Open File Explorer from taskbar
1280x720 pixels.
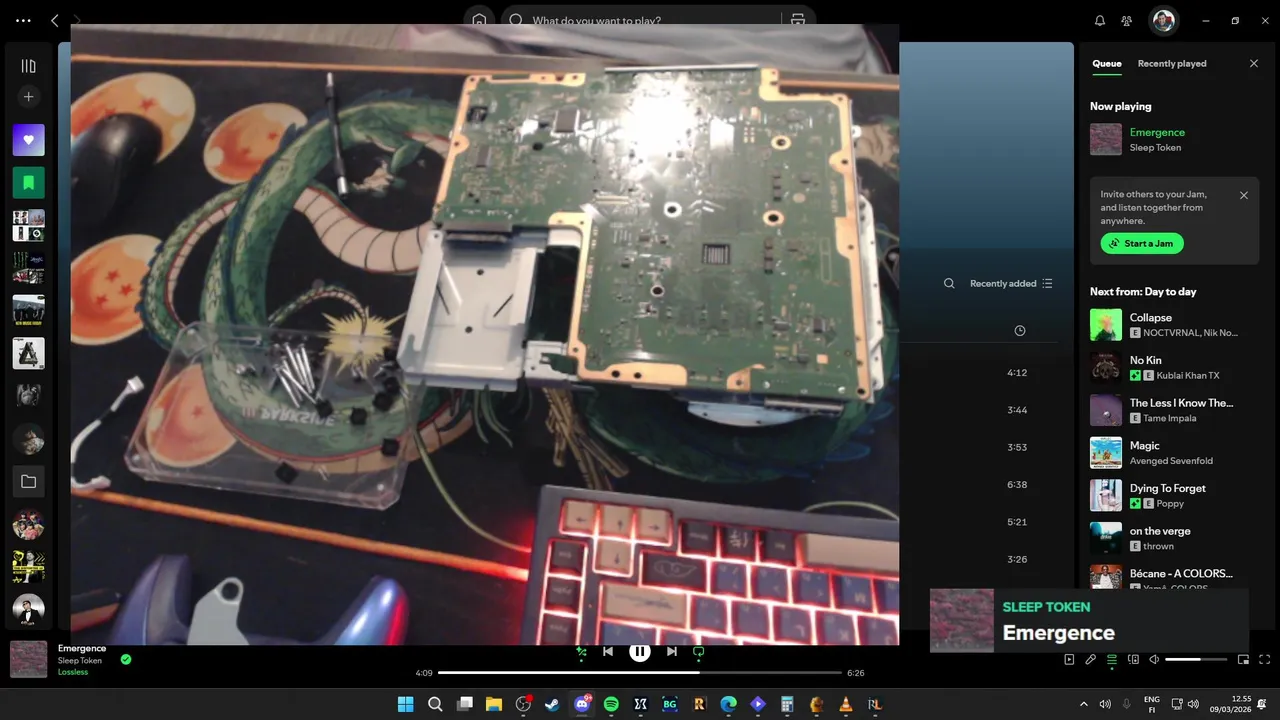(493, 704)
